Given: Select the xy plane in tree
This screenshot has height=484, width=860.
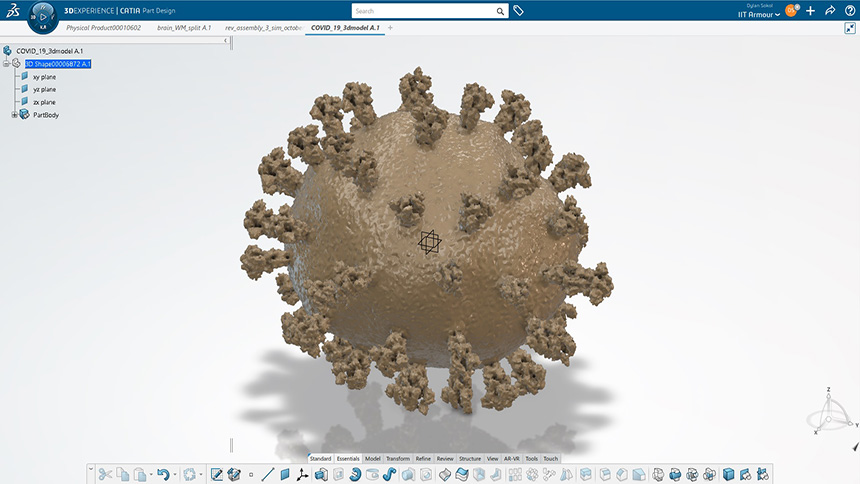Looking at the screenshot, I should [44, 76].
